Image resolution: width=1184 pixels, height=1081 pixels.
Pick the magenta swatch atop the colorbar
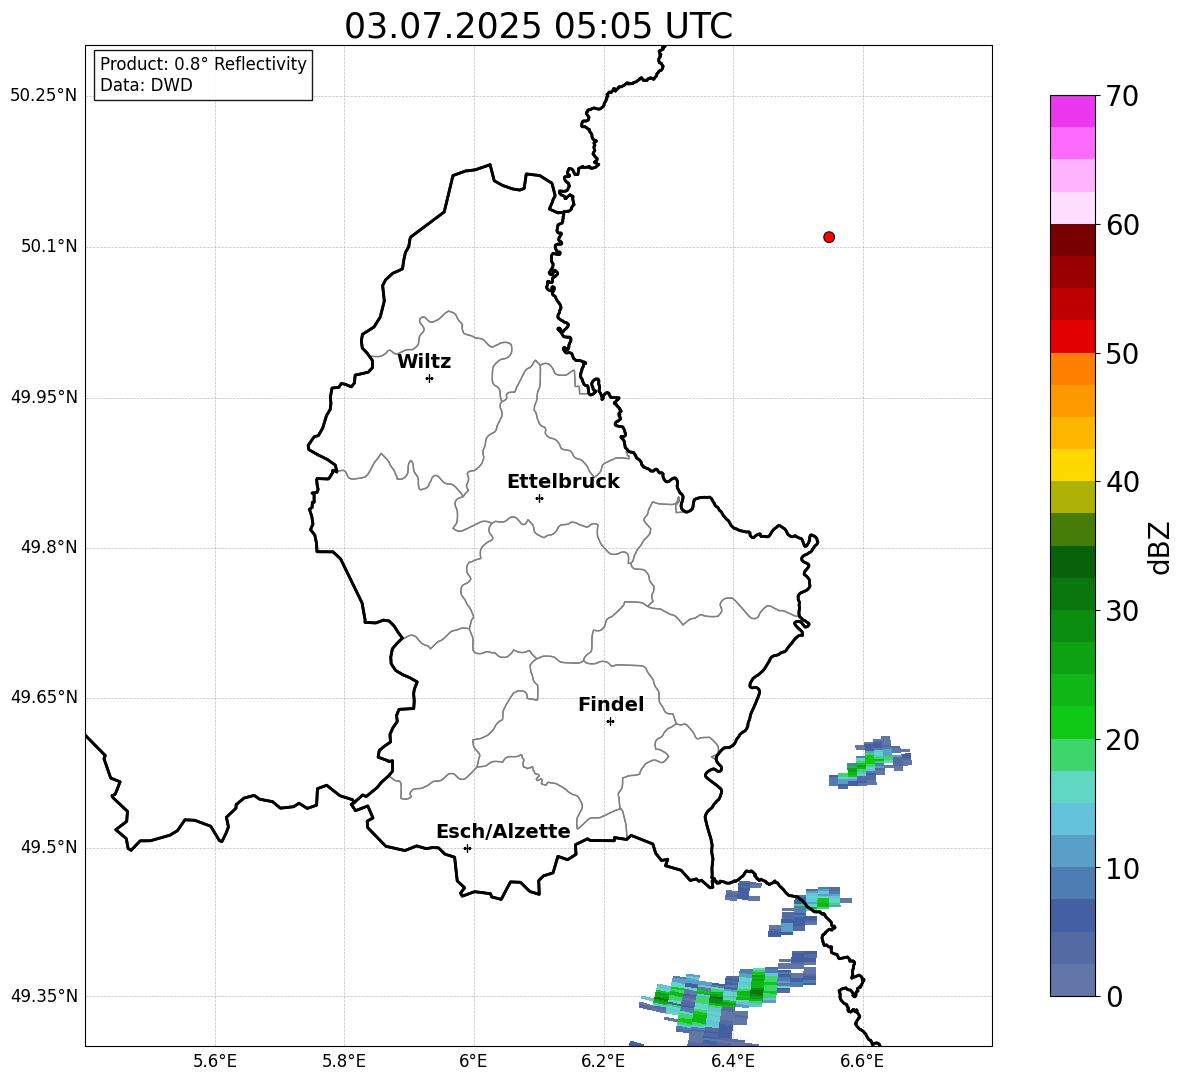(x=1072, y=111)
